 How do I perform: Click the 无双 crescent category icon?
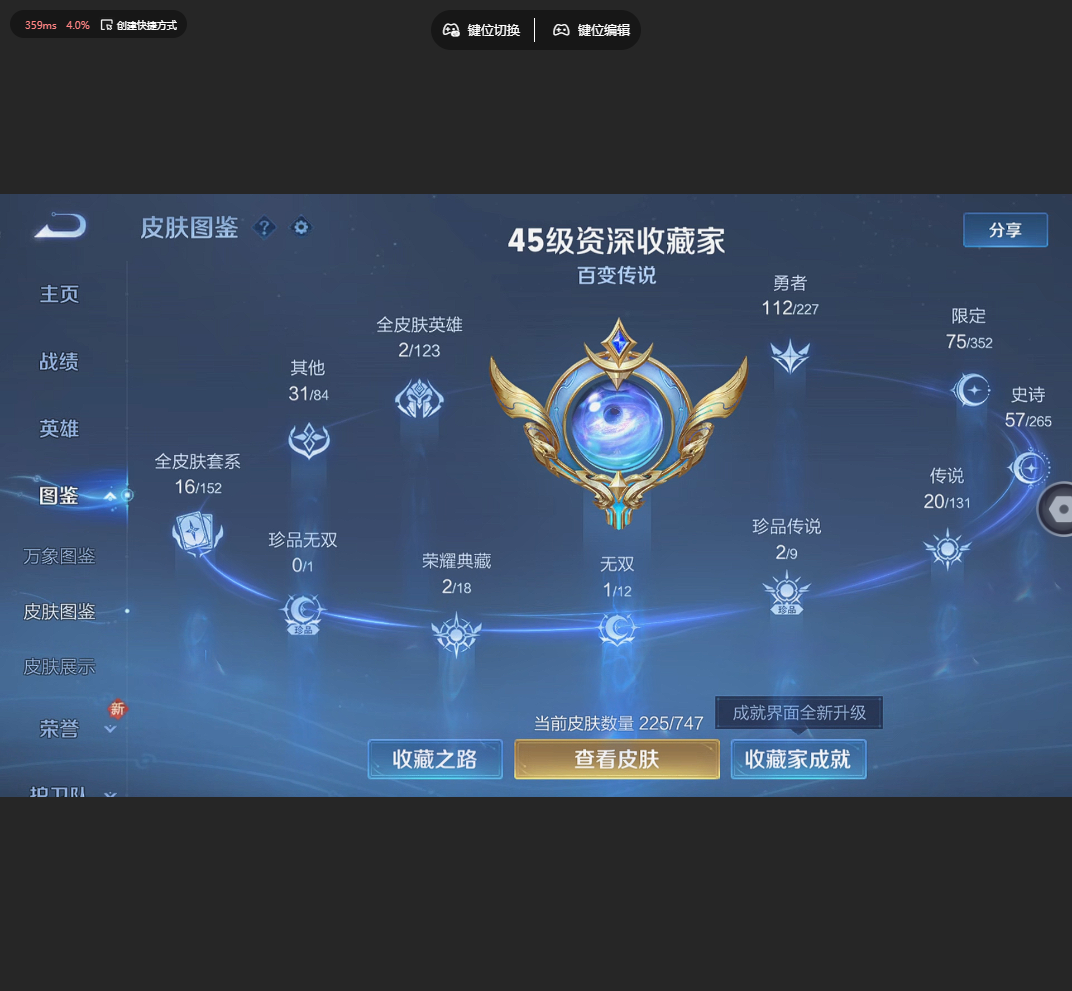tap(617, 629)
